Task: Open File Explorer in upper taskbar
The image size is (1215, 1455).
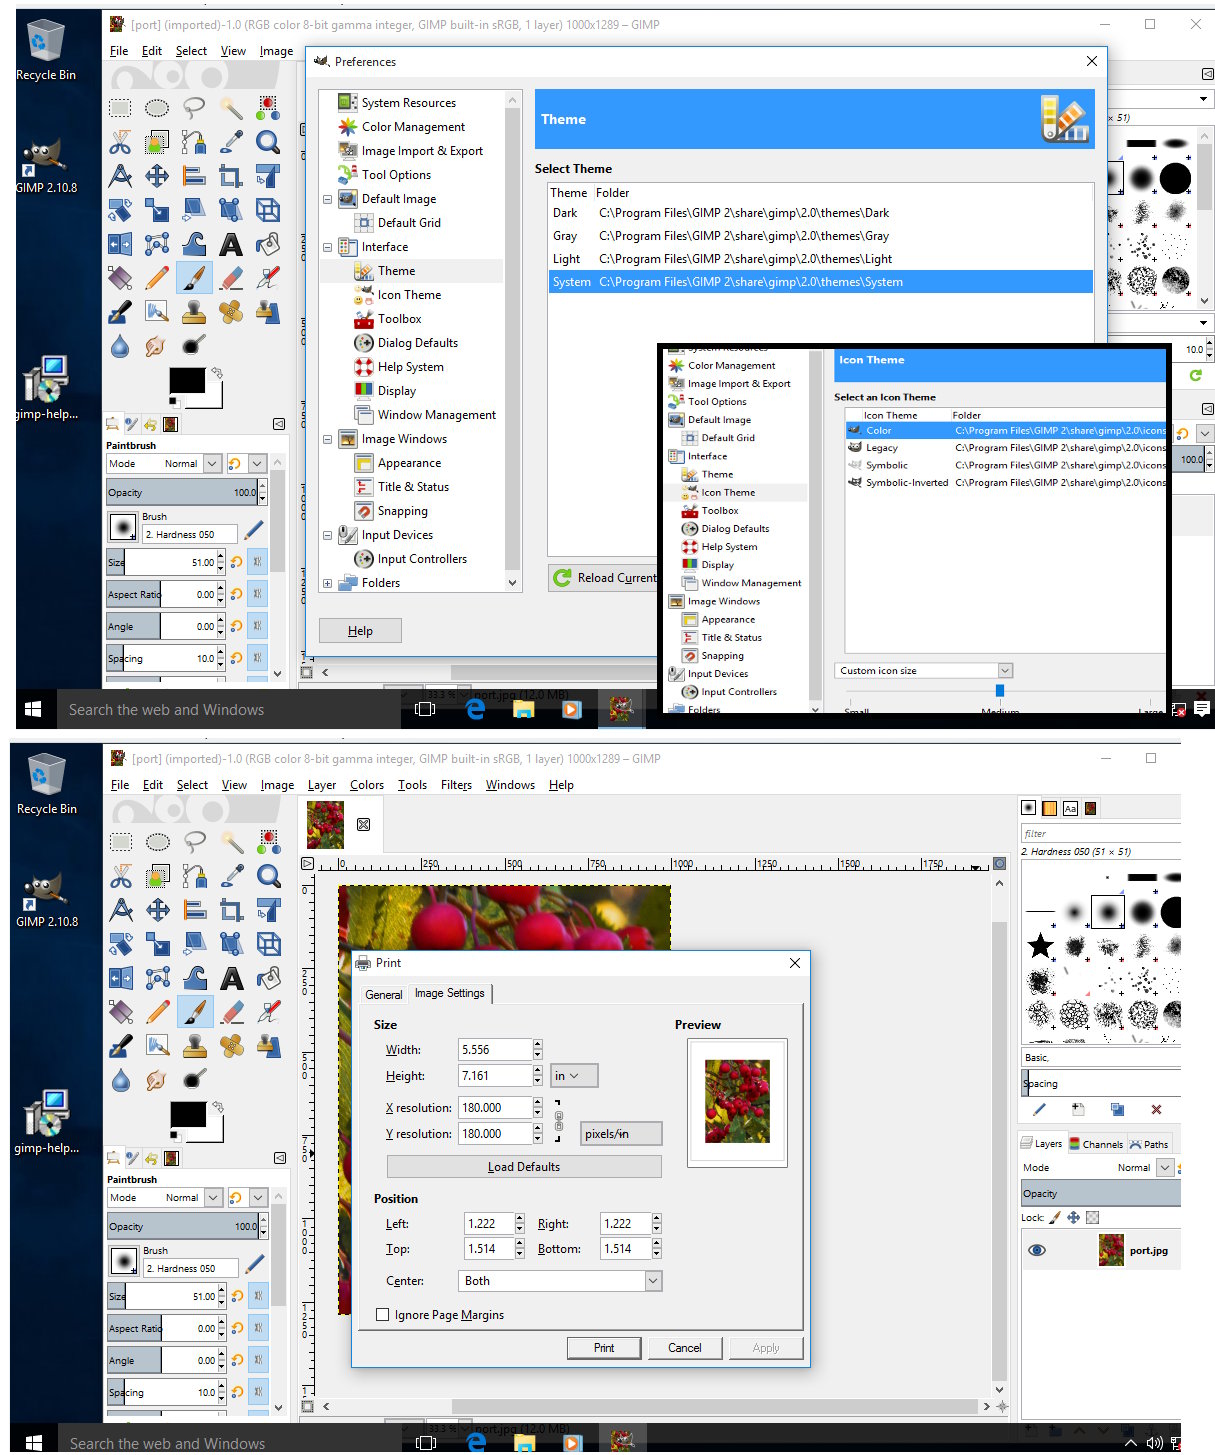Action: click(x=523, y=709)
